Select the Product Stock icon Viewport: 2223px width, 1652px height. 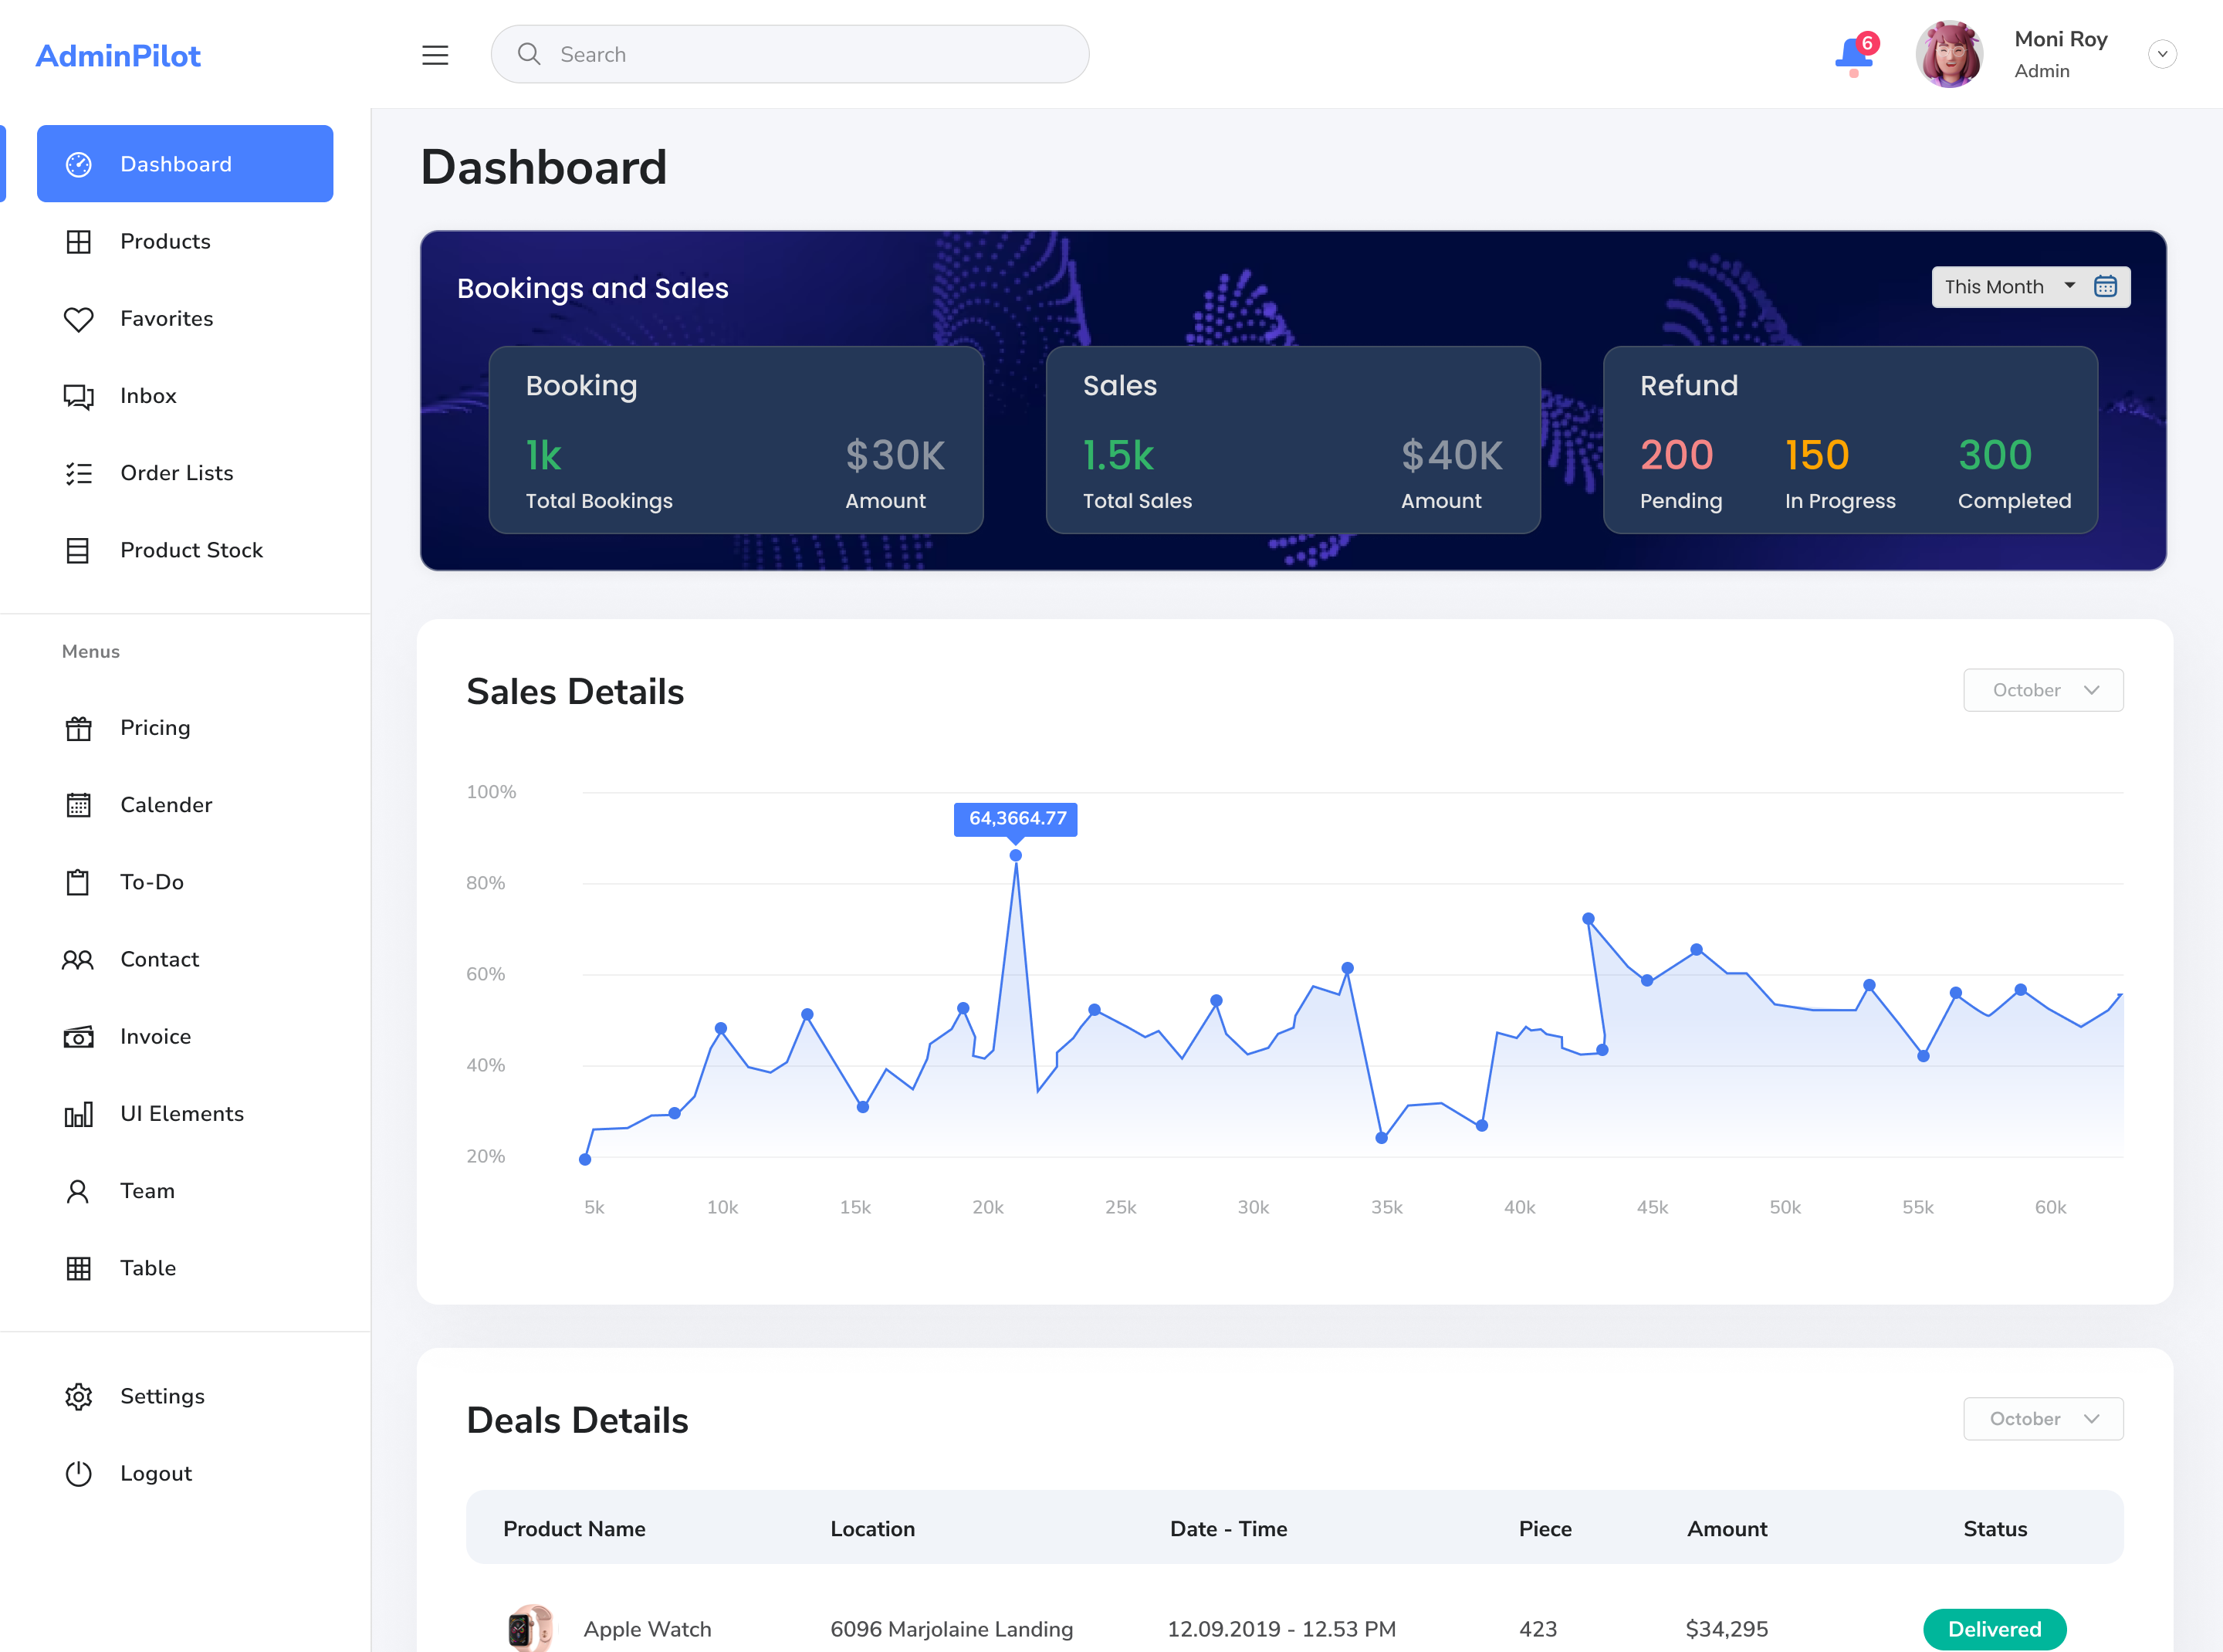[79, 550]
